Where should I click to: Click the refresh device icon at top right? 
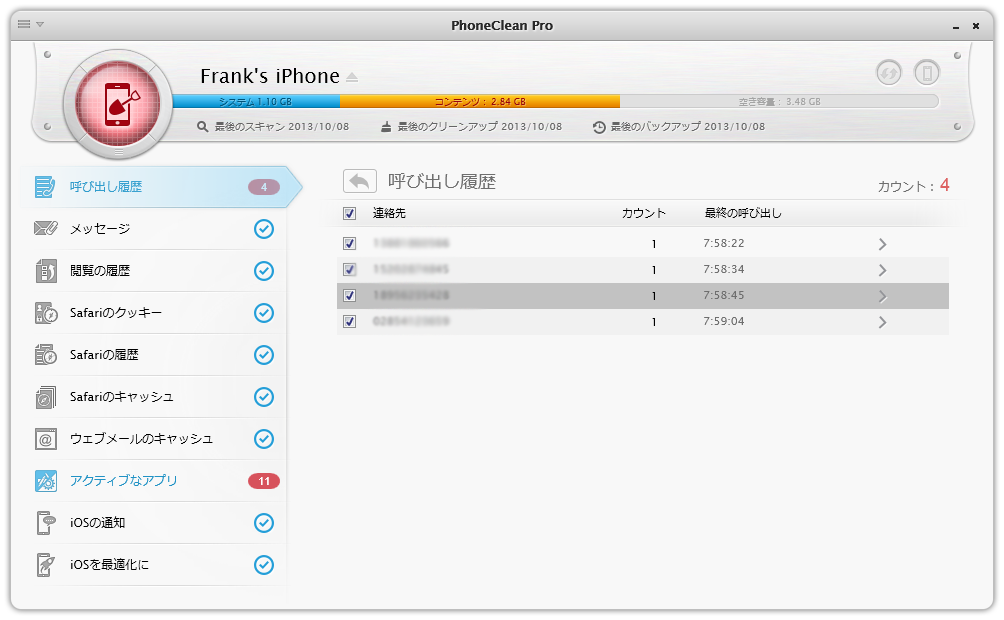889,72
